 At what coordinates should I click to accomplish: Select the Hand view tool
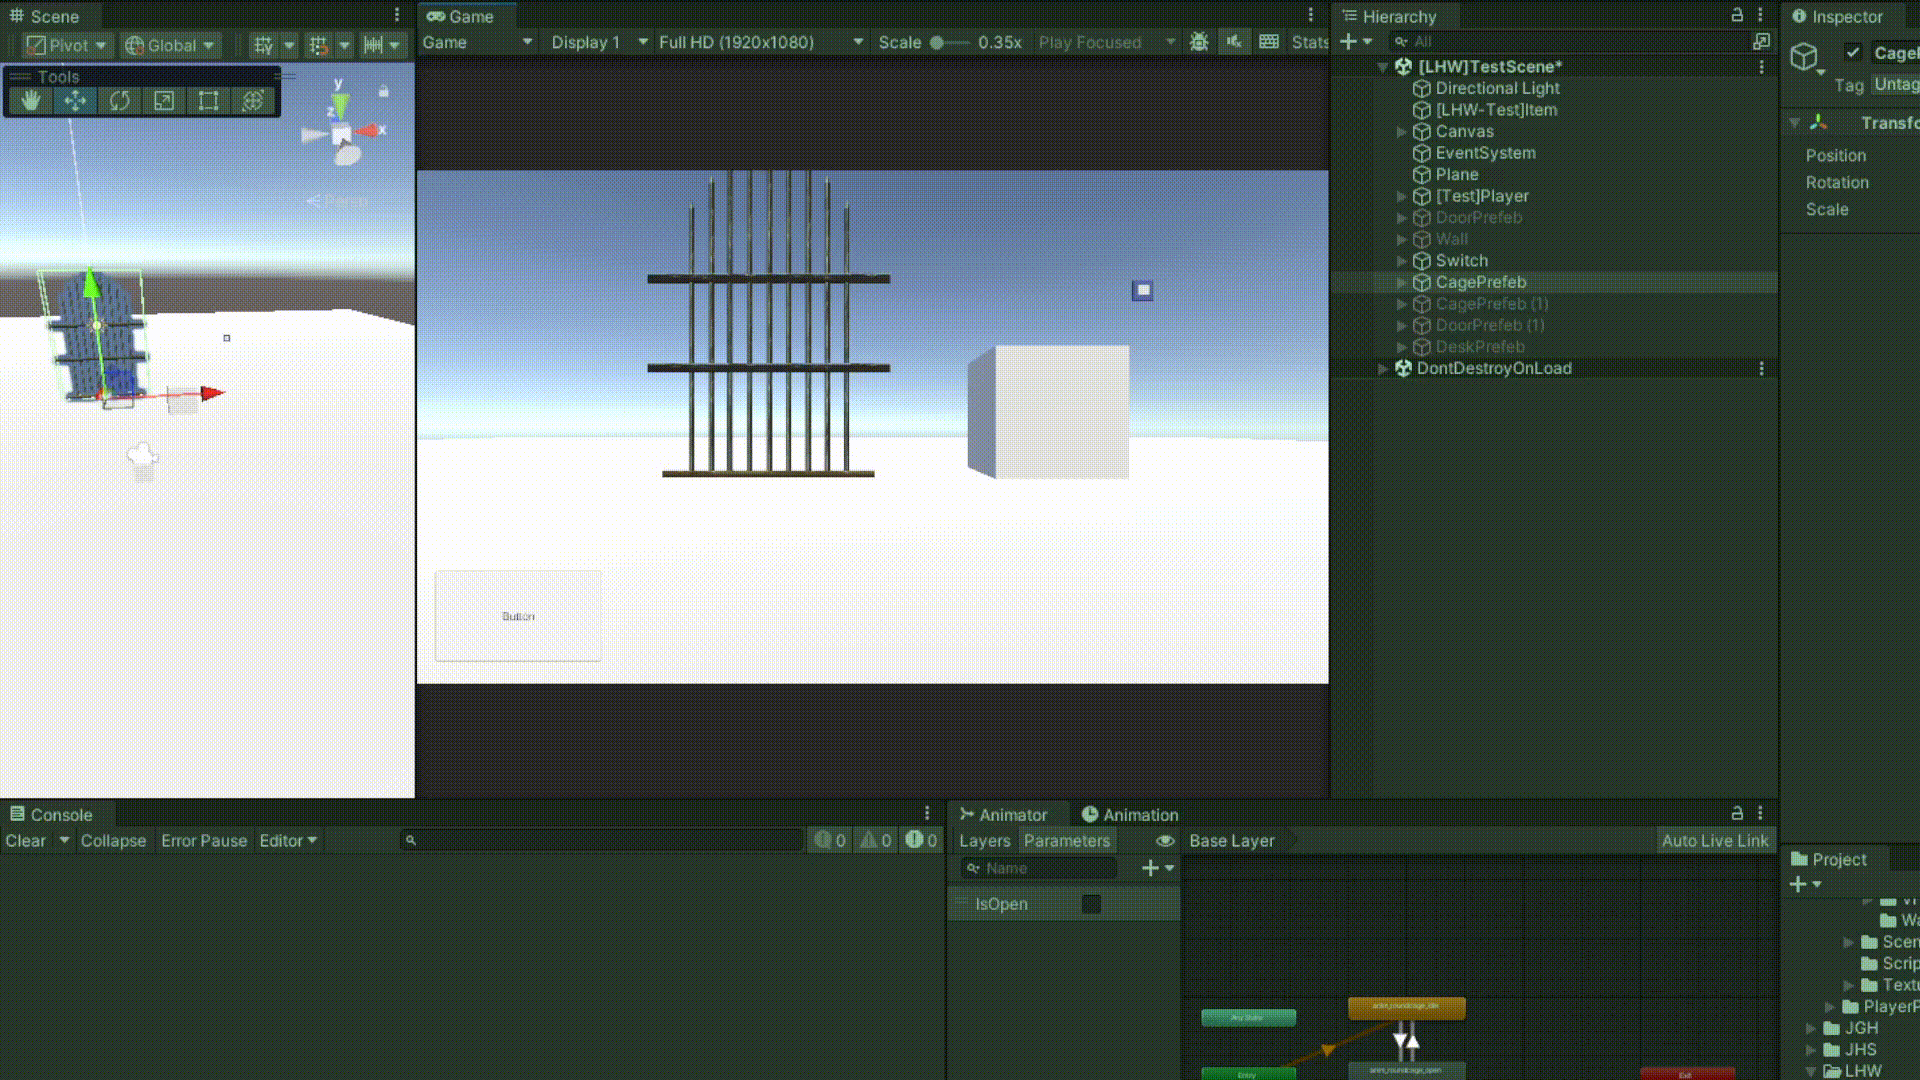[x=31, y=100]
